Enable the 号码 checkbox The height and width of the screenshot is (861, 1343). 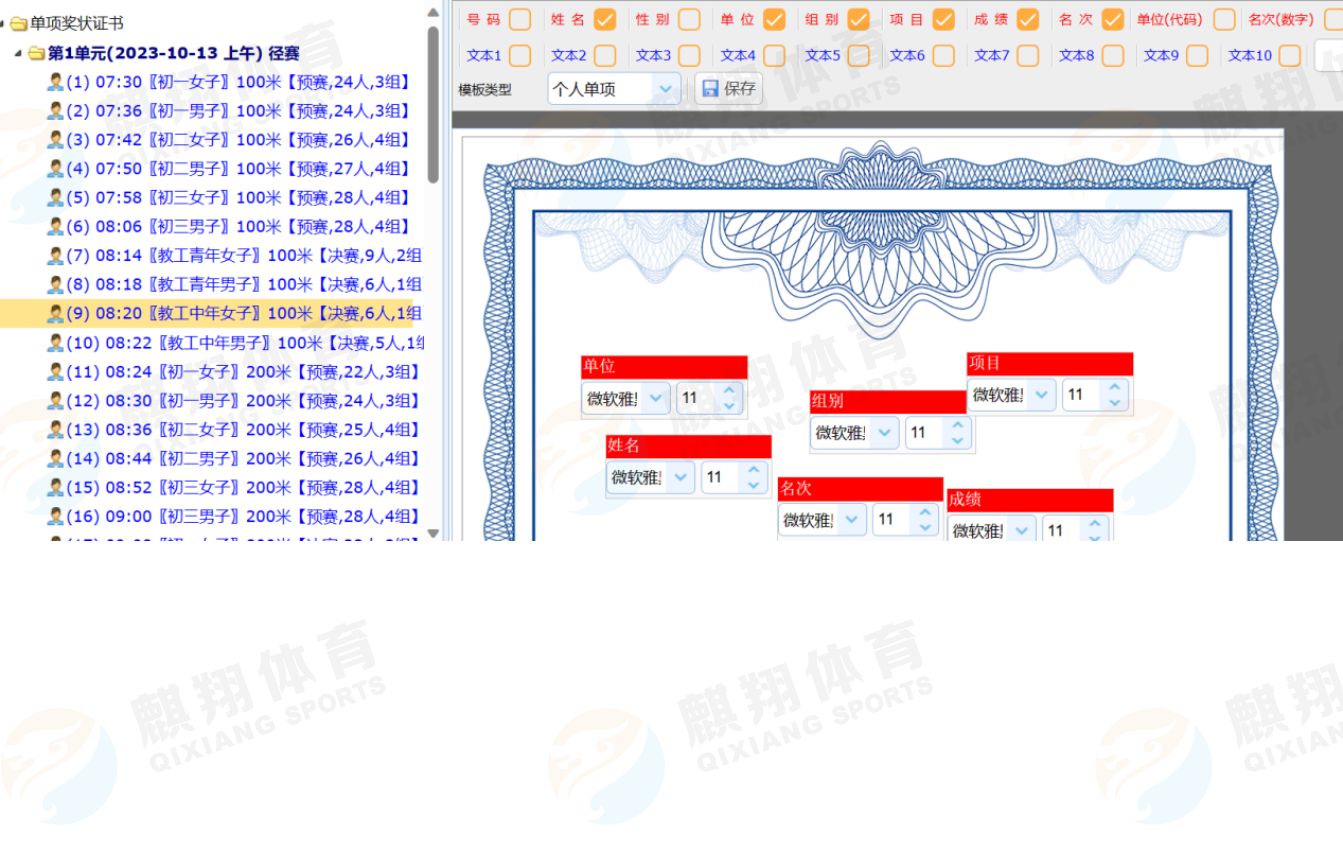pos(520,19)
